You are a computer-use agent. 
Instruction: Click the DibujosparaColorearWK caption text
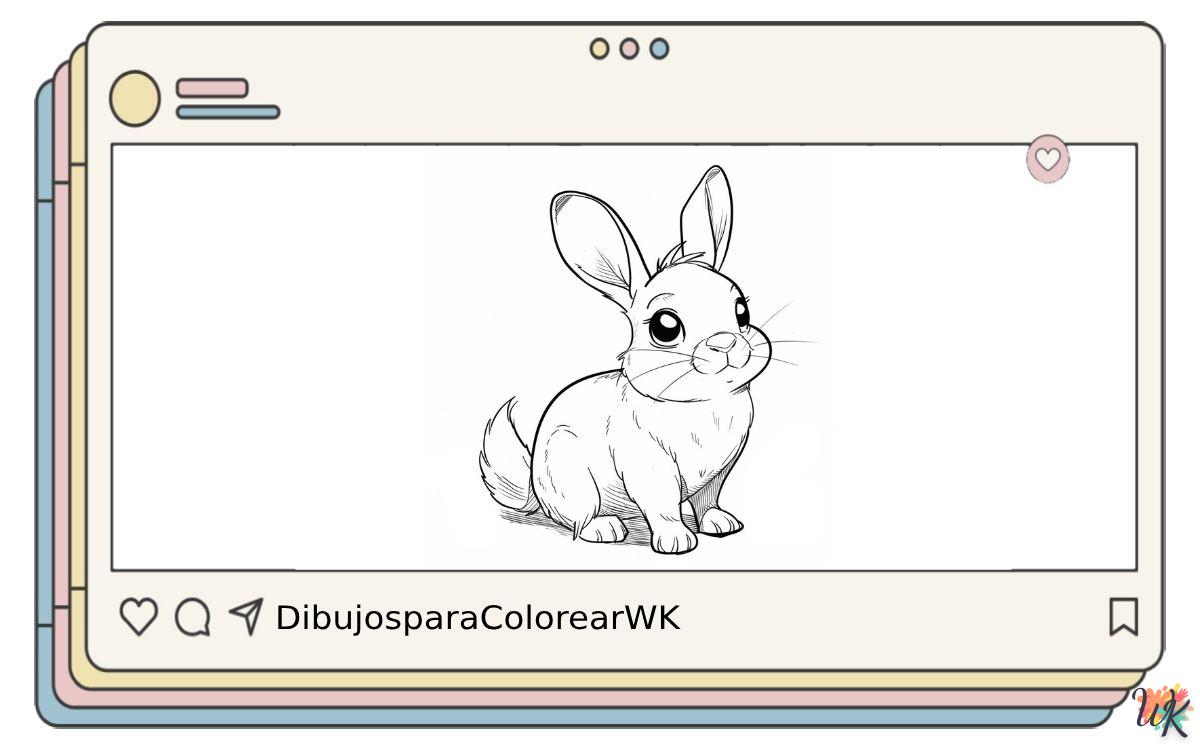(477, 618)
